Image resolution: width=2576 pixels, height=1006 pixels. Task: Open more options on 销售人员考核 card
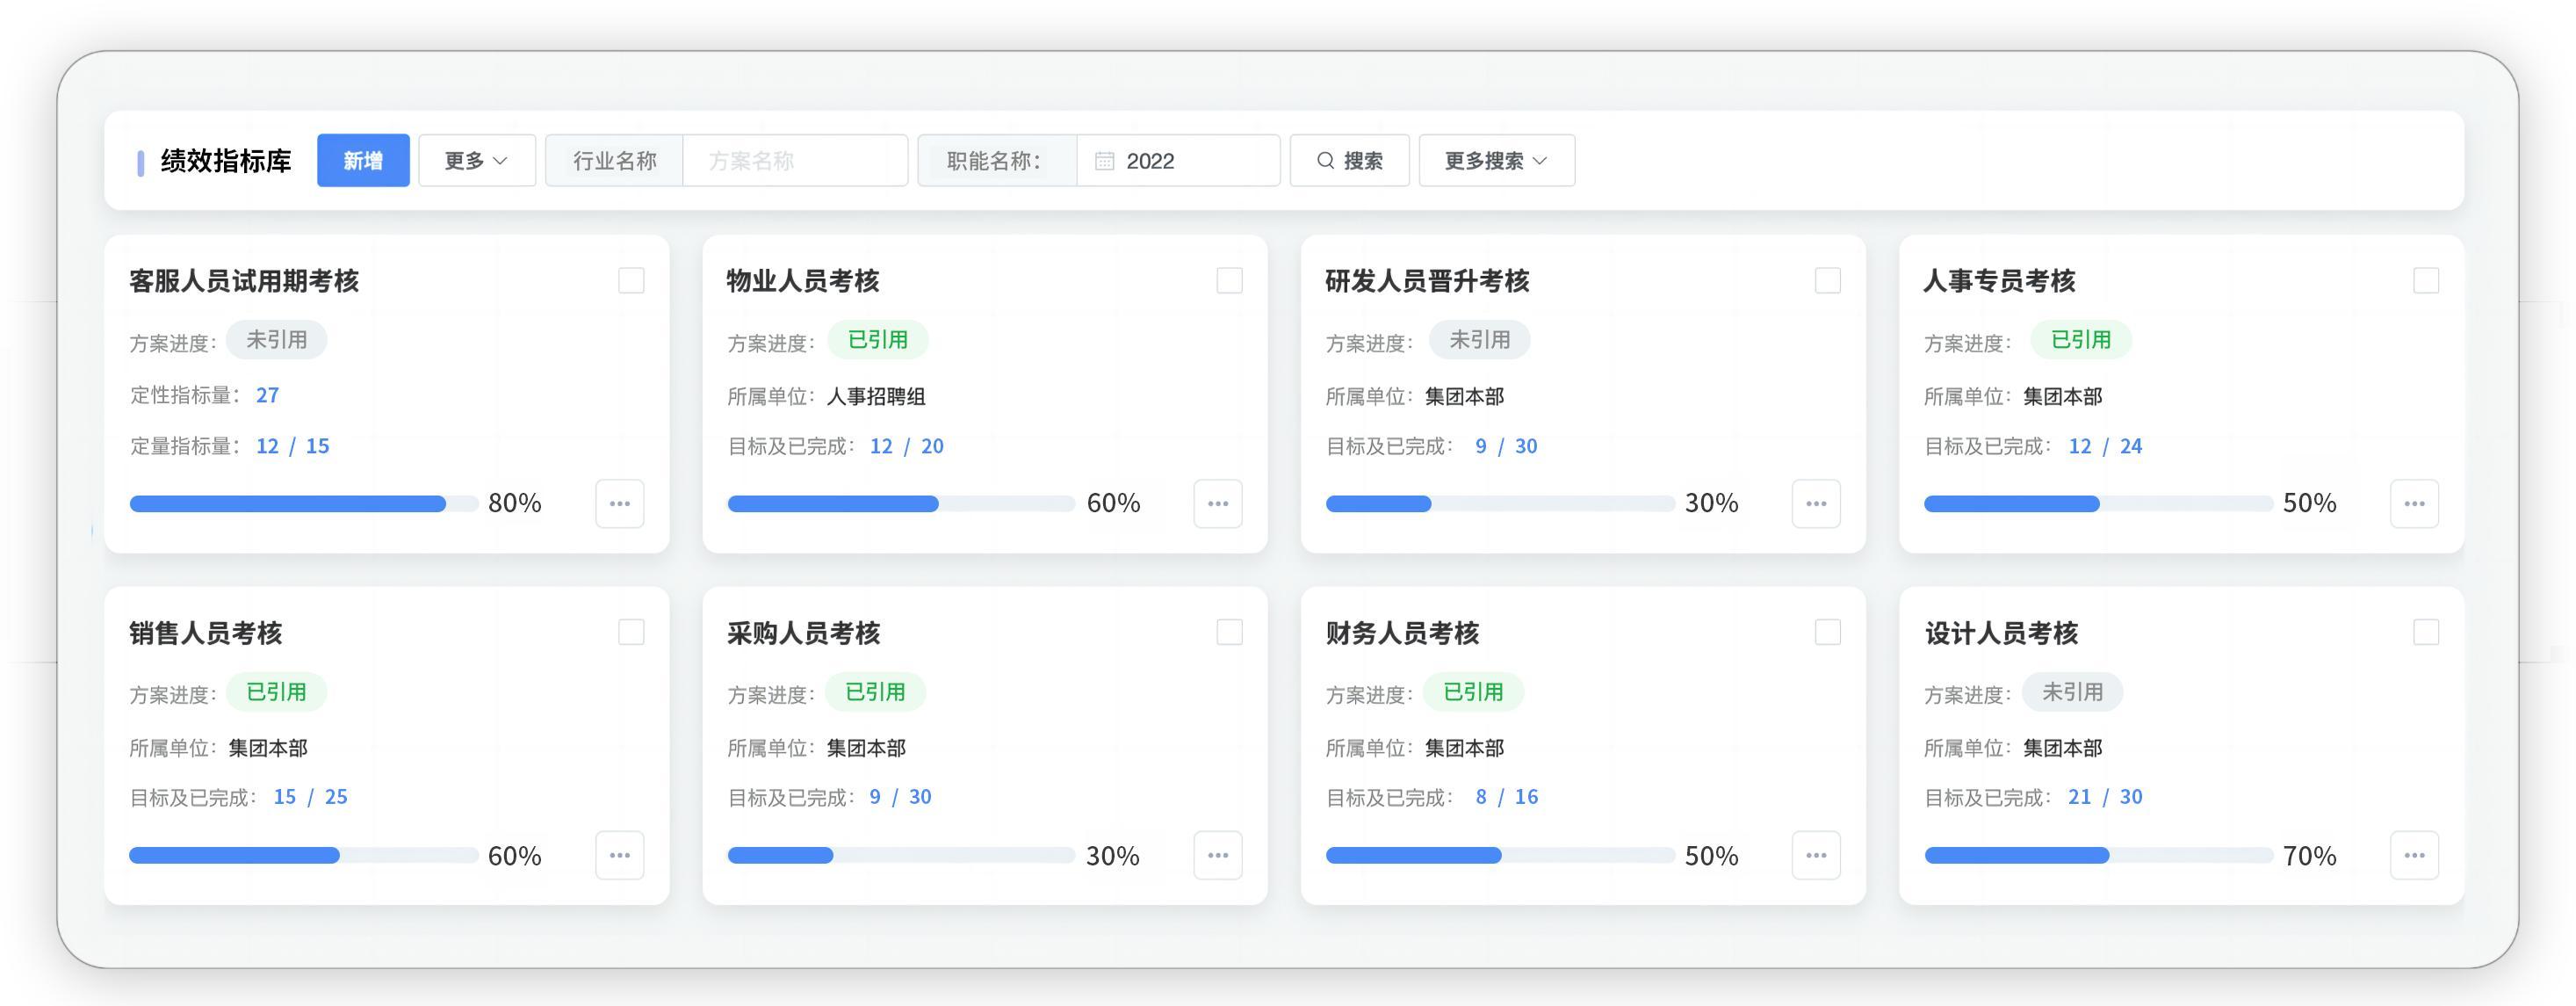pos(619,855)
